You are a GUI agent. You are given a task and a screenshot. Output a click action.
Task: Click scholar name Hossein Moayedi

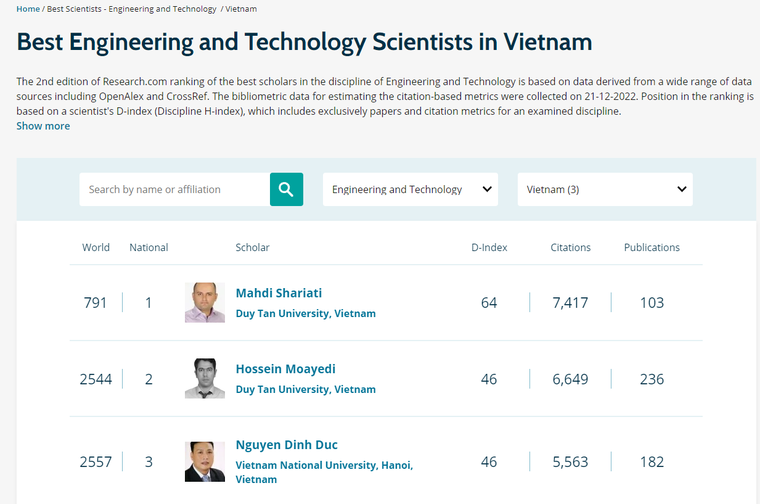click(x=284, y=369)
